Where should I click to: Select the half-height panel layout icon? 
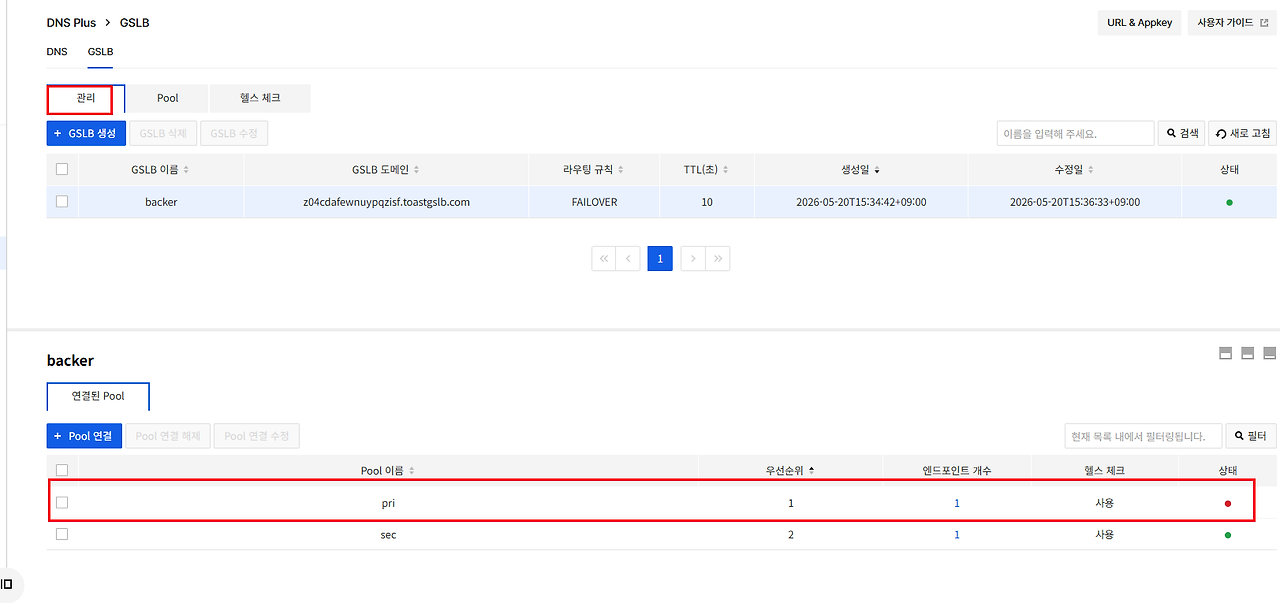[1247, 353]
